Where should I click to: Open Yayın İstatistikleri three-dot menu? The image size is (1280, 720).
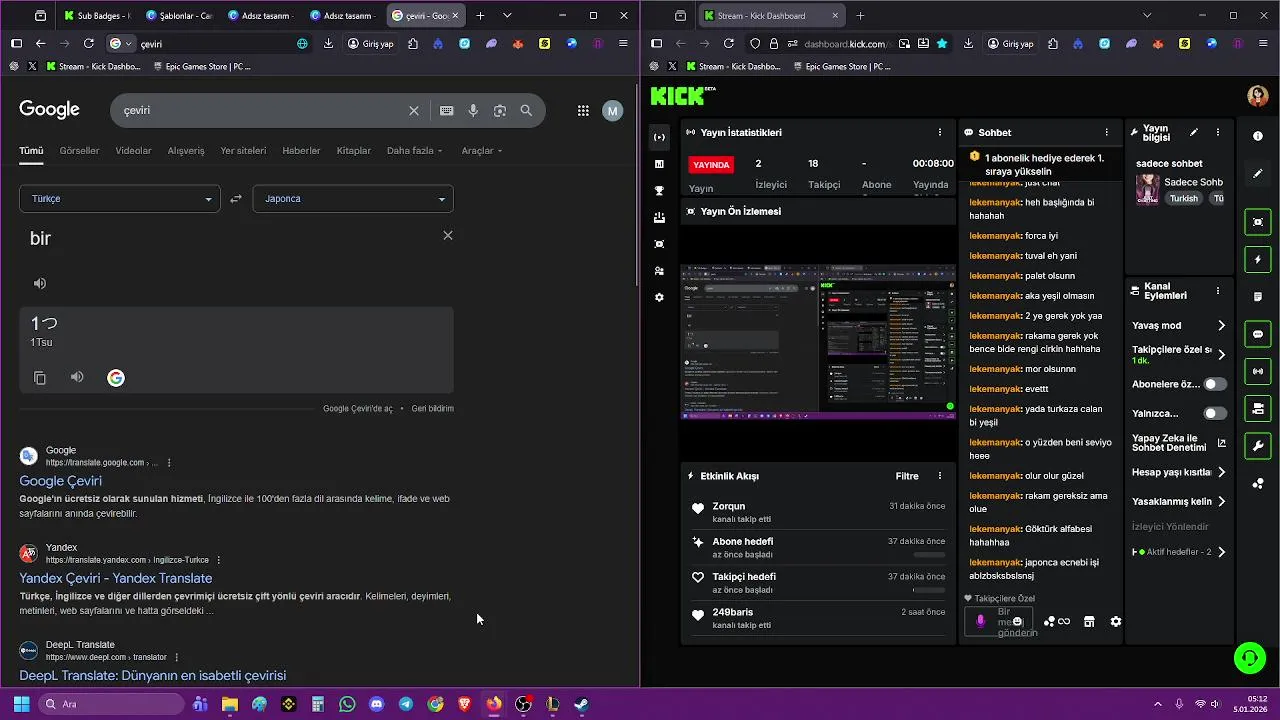(939, 132)
